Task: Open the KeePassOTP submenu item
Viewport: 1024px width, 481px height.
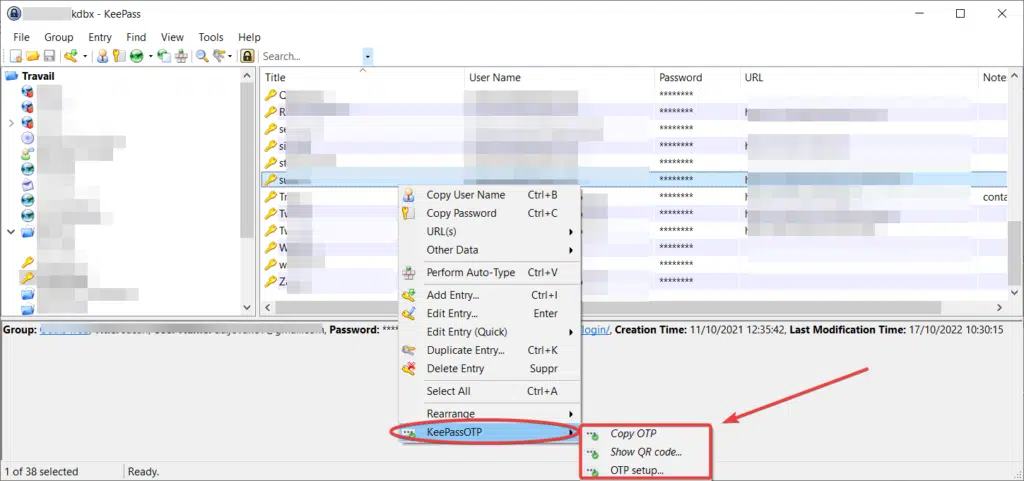Action: [x=490, y=432]
